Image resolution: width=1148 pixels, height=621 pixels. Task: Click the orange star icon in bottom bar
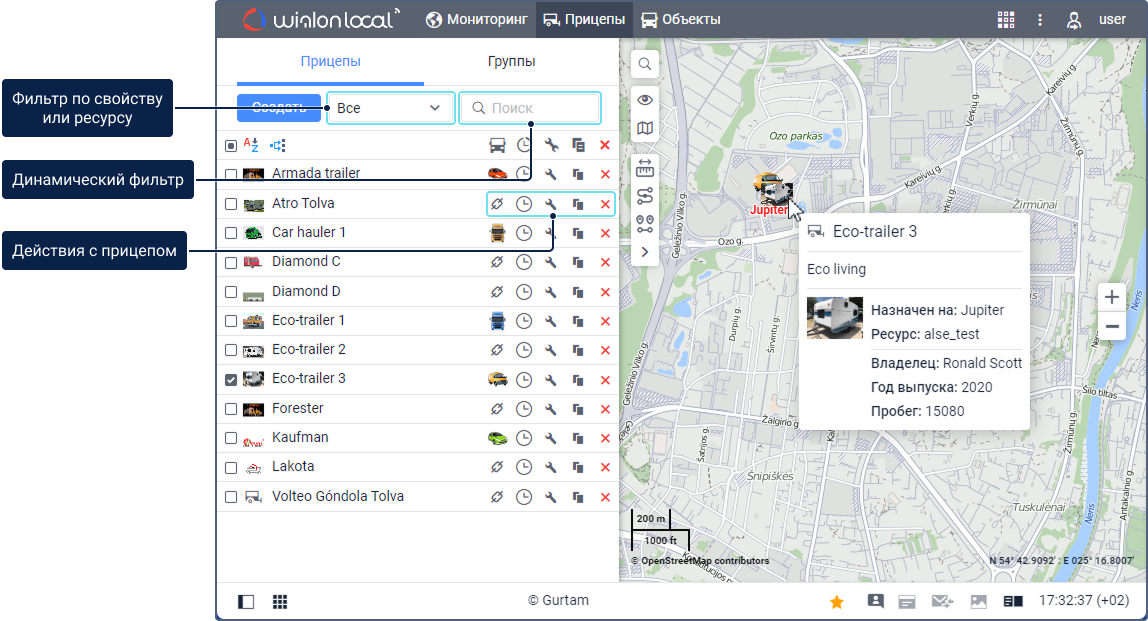click(837, 601)
